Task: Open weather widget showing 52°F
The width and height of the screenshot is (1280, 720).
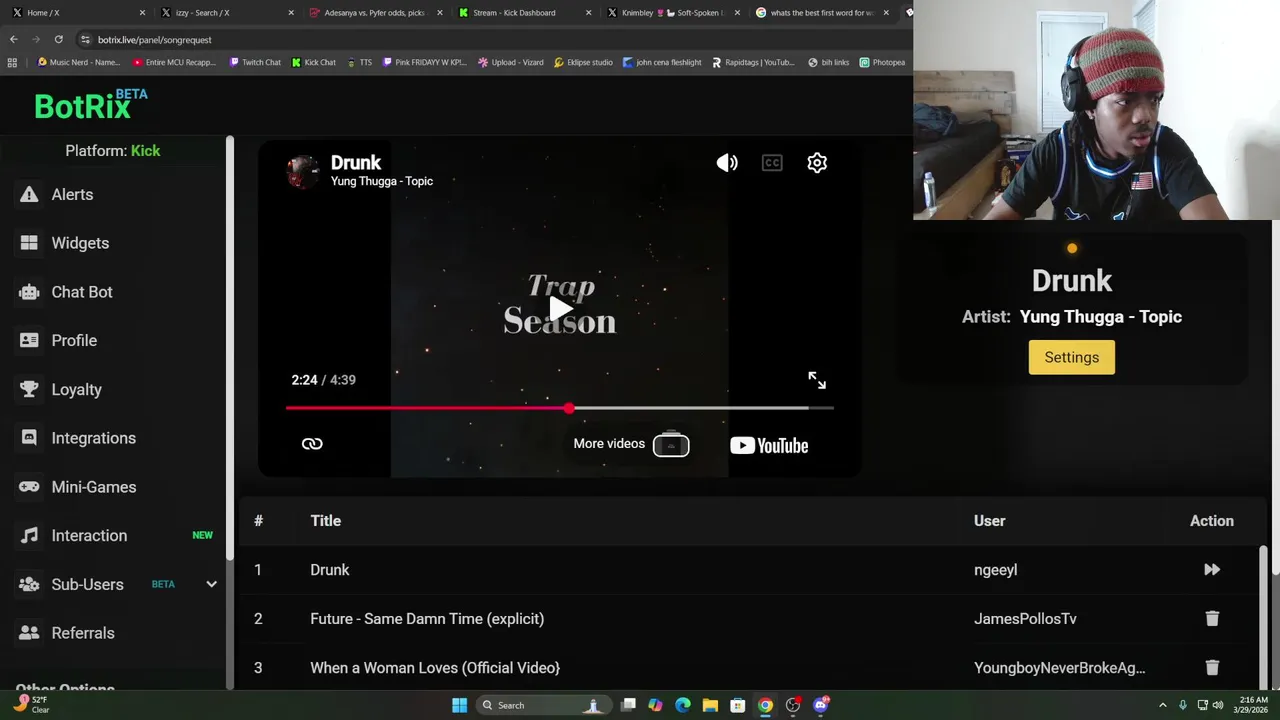Action: 30,705
